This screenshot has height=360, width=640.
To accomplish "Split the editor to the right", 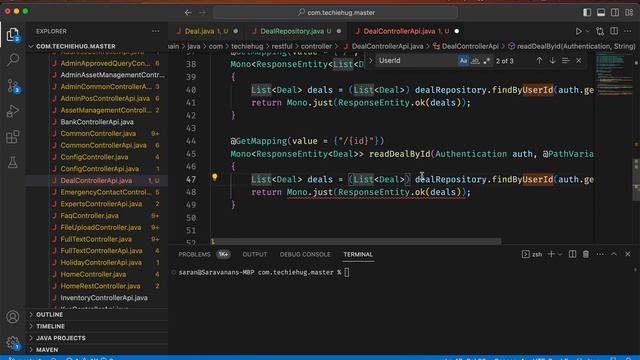I will tap(614, 31).
